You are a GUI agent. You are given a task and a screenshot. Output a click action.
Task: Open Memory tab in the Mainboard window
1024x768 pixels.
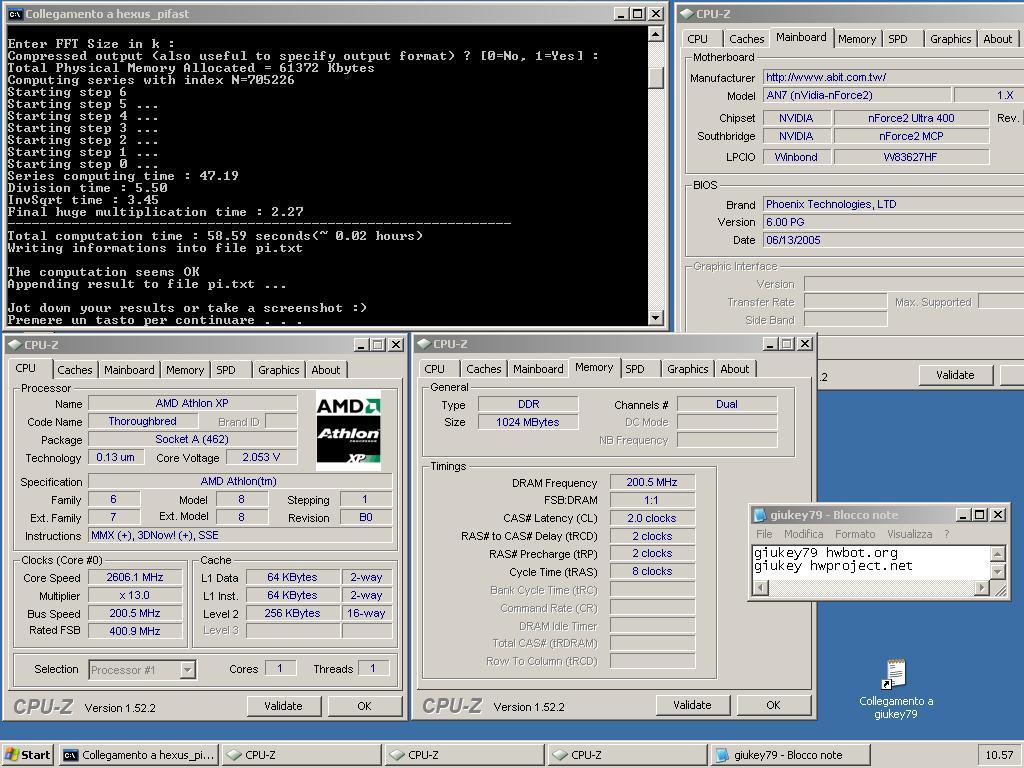point(857,39)
